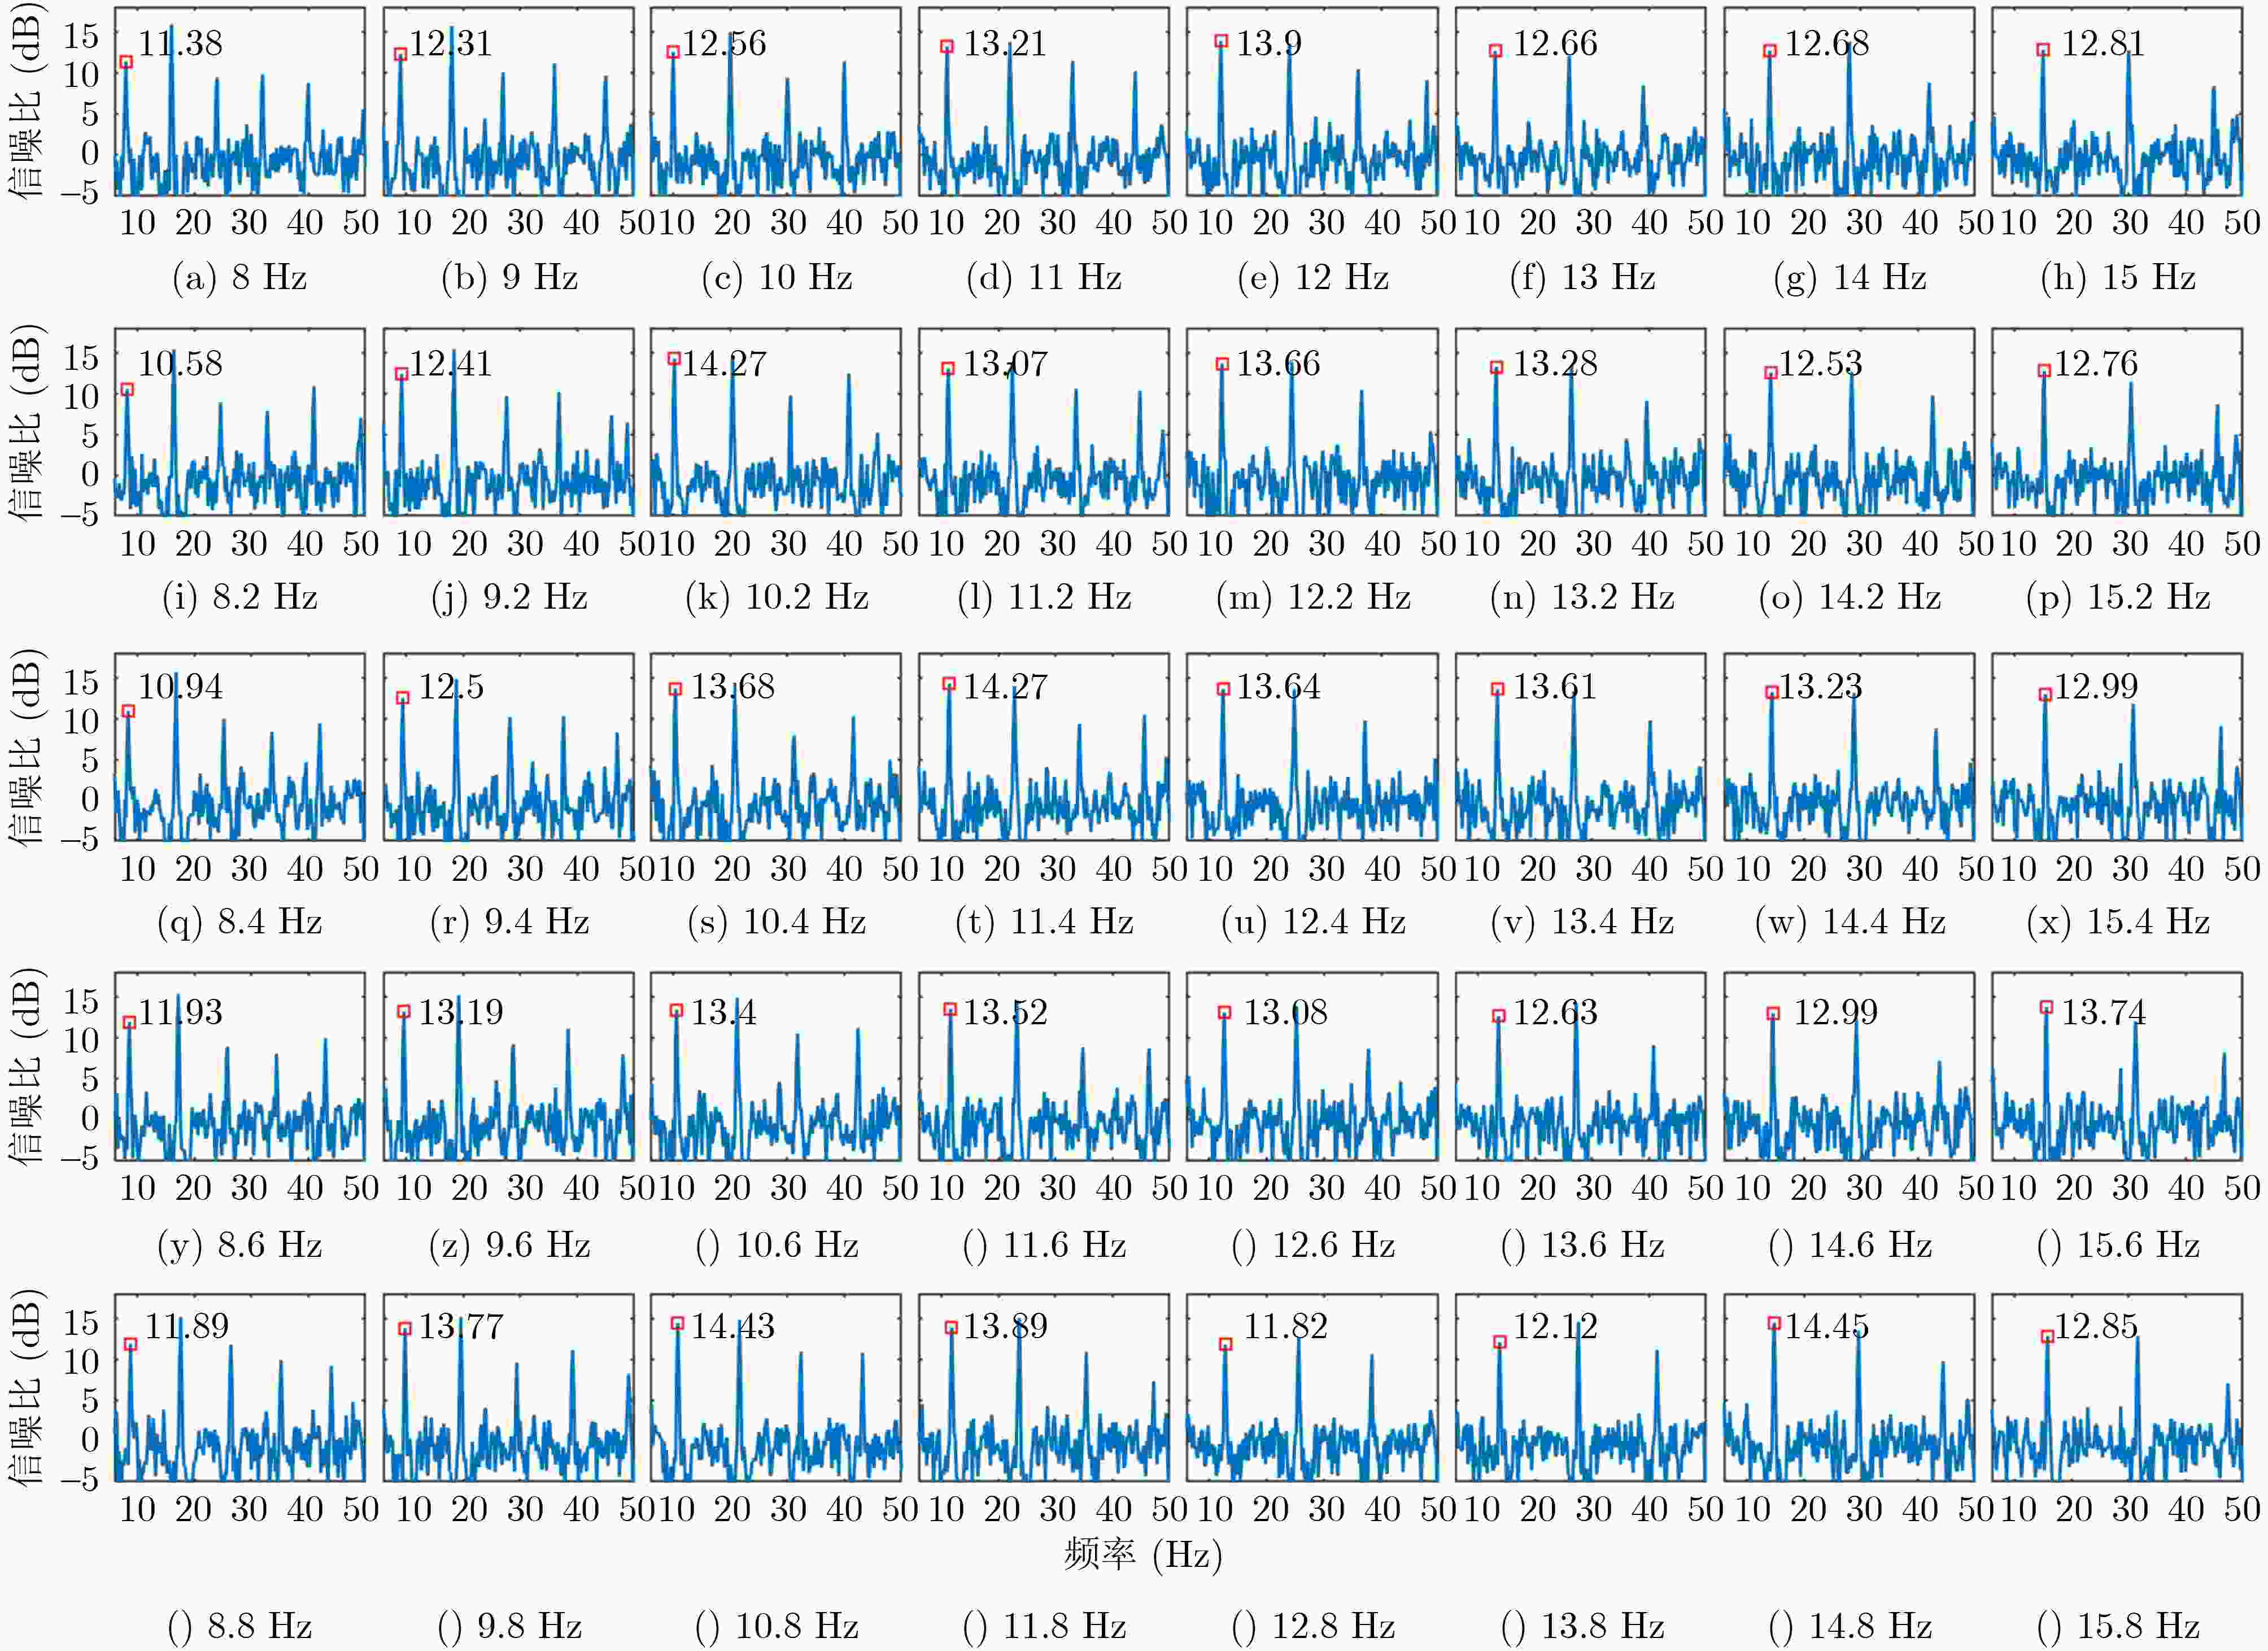Click the red marker in the 8 Hz plot

(126, 62)
